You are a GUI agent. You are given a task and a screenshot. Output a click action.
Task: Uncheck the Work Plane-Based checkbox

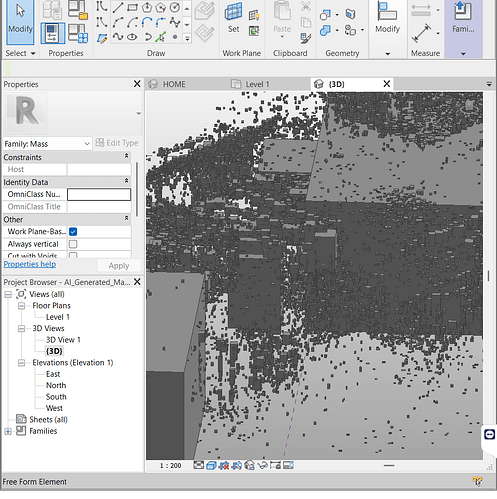pos(73,231)
